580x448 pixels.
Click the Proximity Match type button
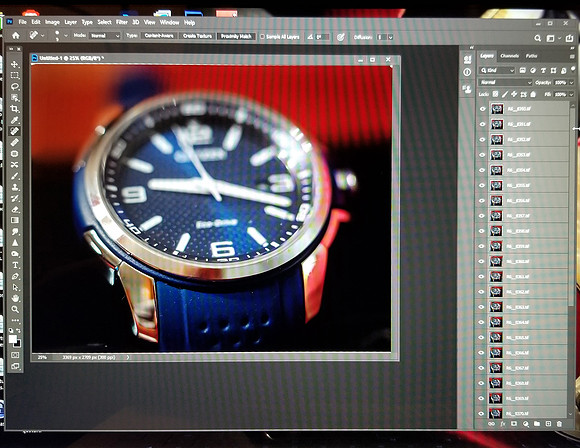tap(236, 36)
